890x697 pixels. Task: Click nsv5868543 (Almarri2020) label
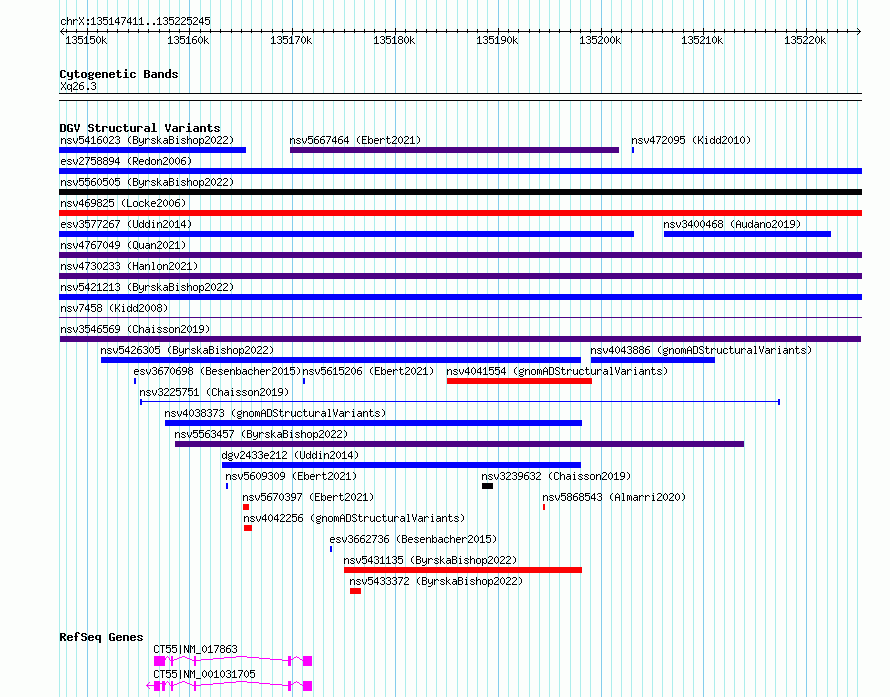[614, 497]
